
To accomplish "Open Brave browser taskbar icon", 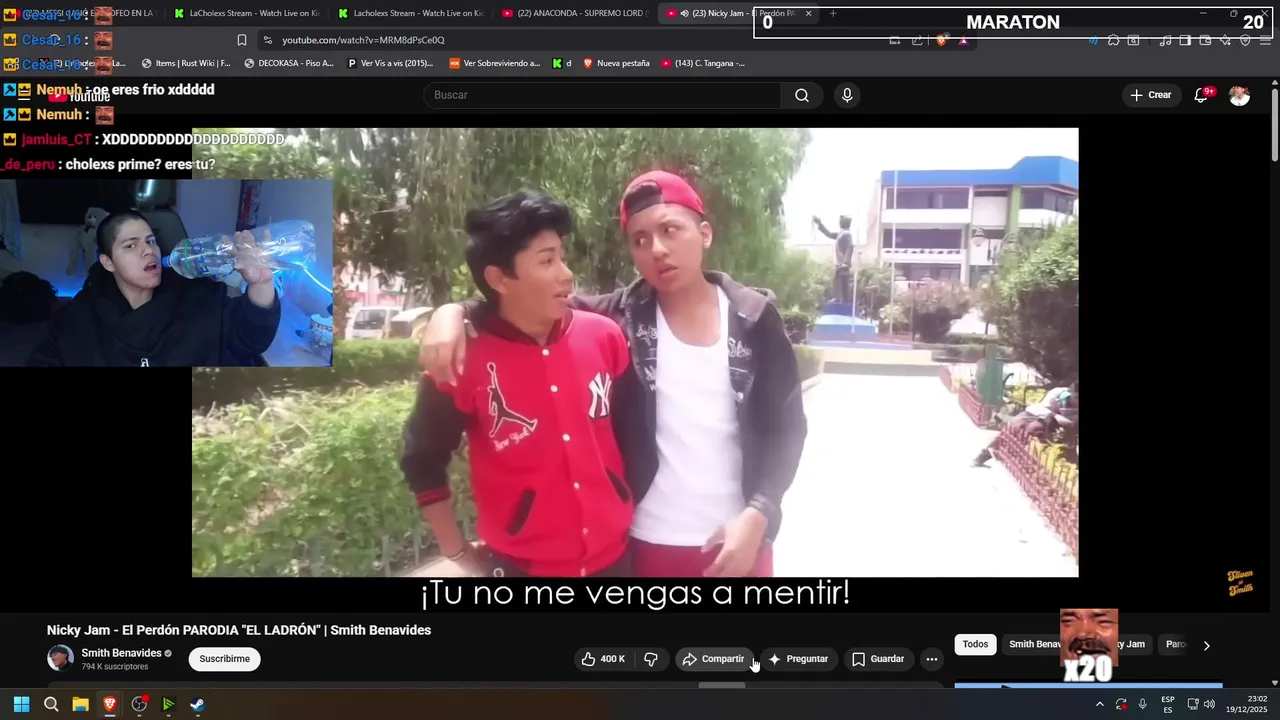I will (x=110, y=704).
